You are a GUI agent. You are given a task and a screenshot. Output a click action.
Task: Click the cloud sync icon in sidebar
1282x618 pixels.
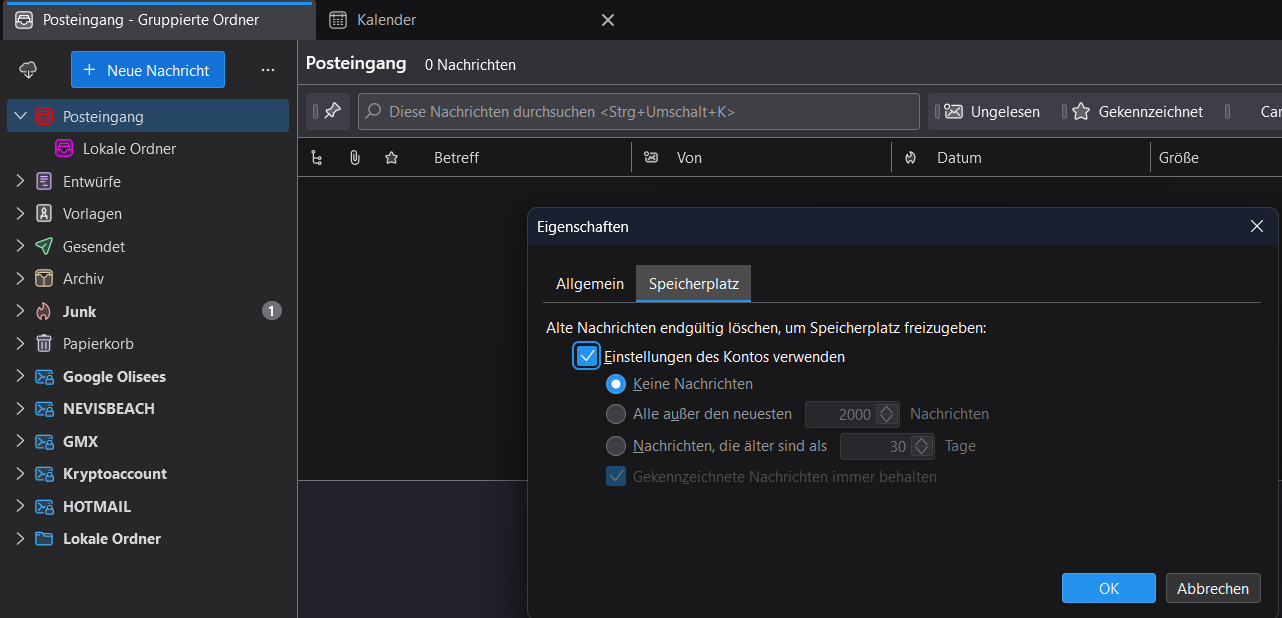[28, 70]
